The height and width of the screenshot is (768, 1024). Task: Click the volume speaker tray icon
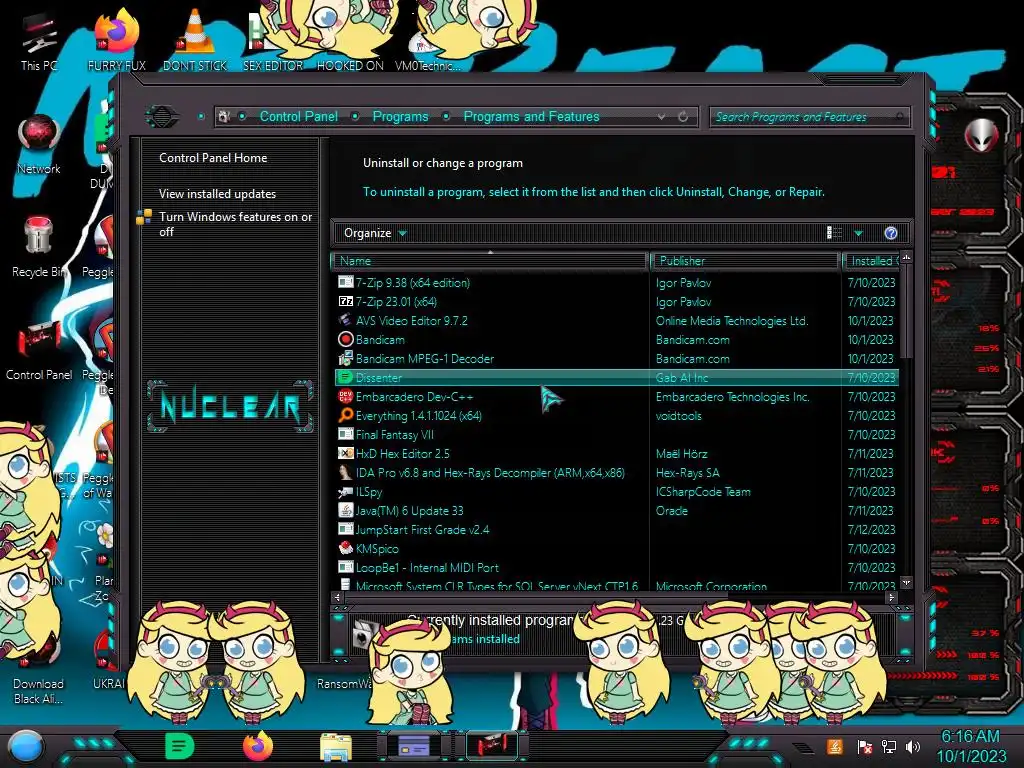[913, 746]
